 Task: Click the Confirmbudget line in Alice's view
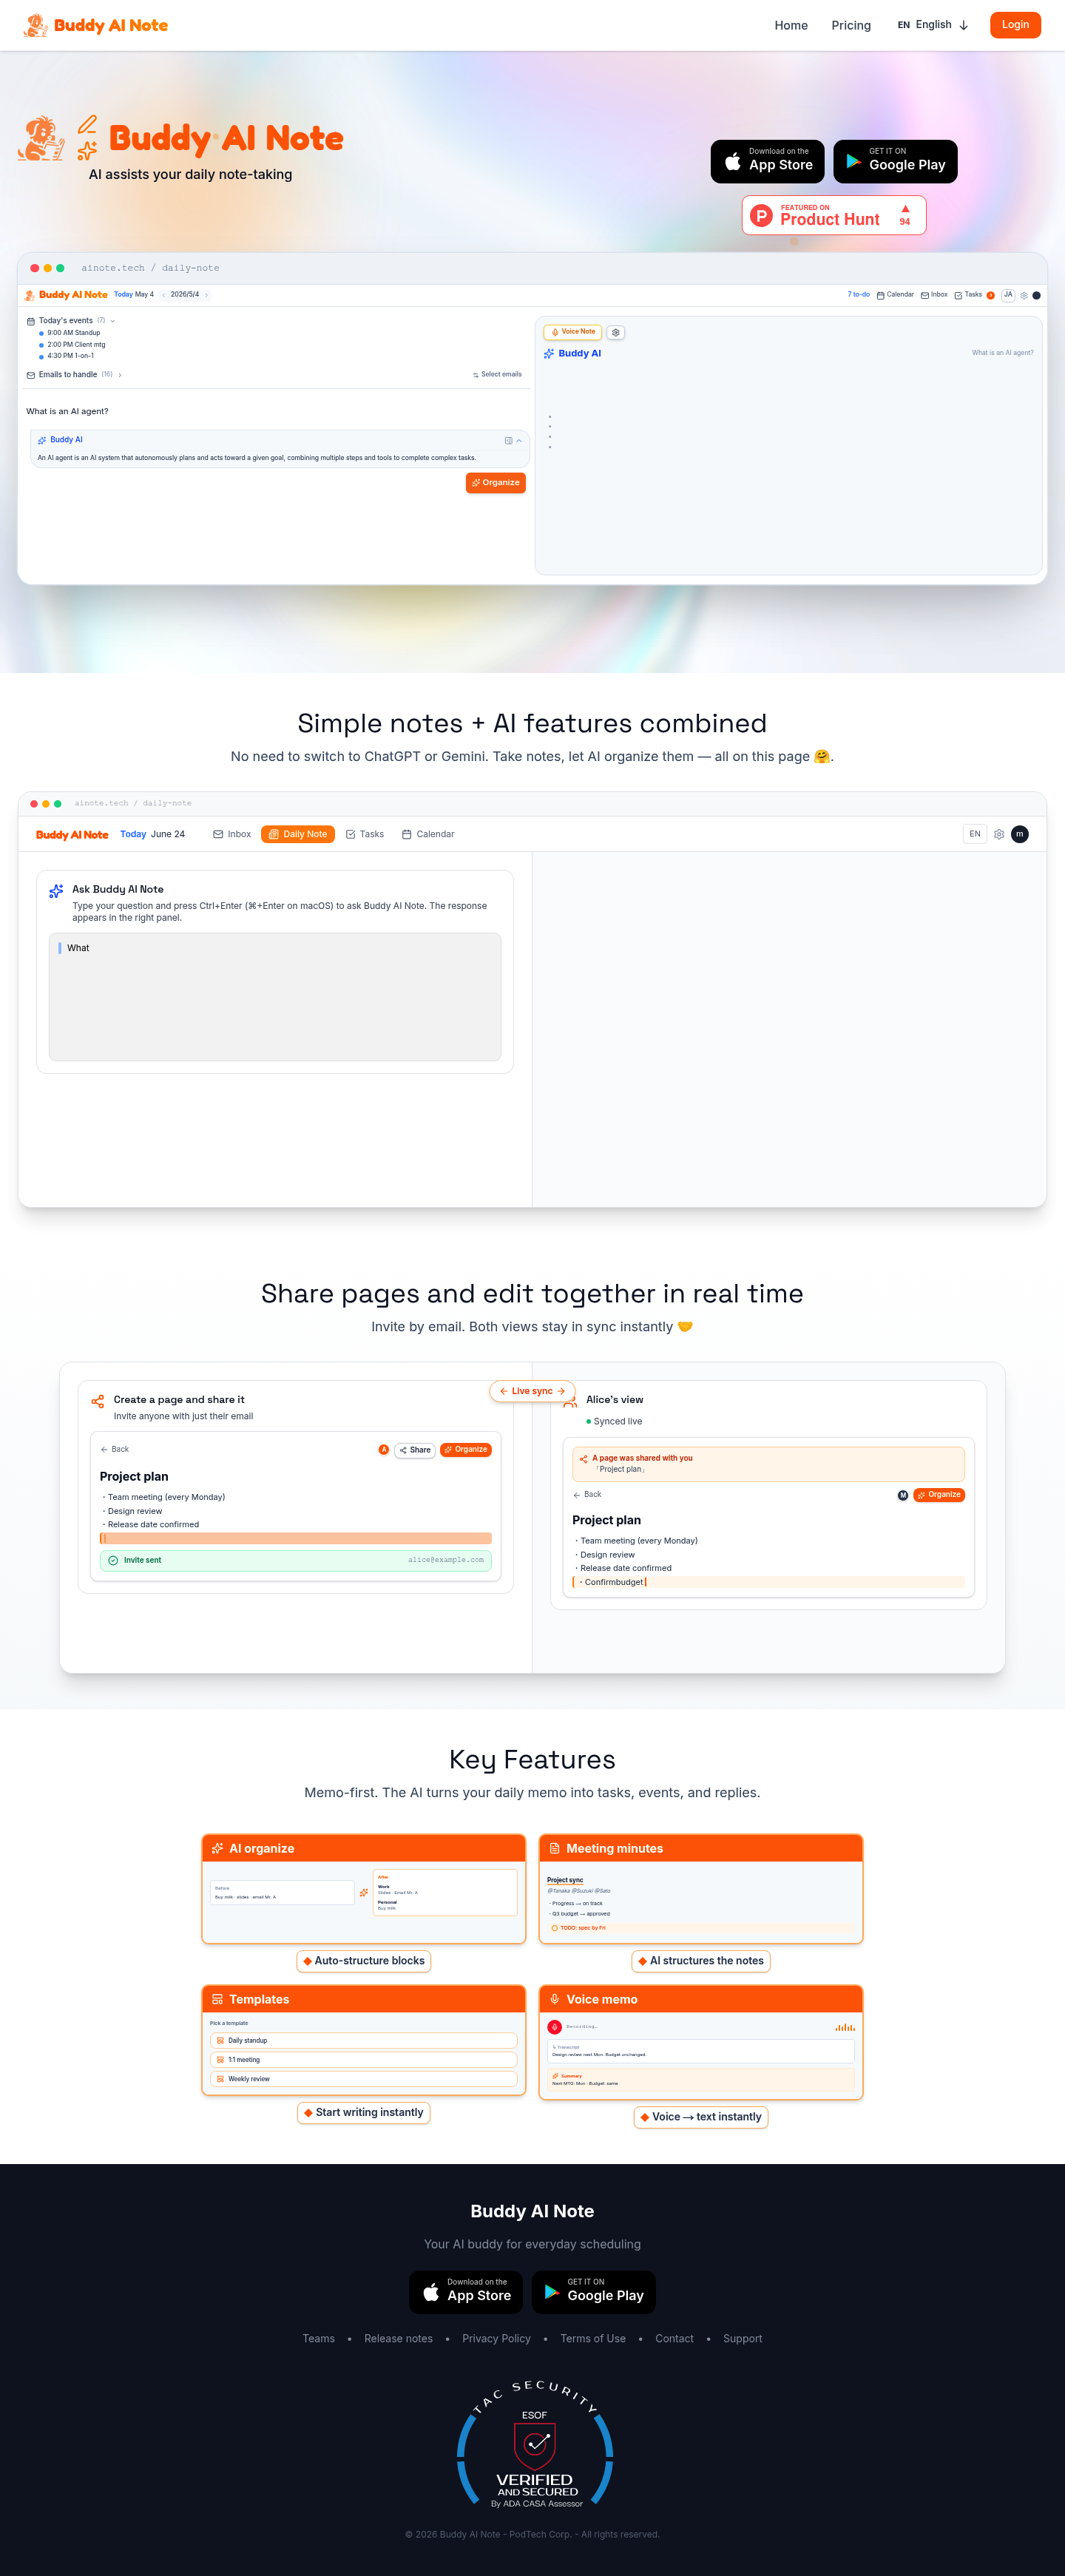(769, 1582)
